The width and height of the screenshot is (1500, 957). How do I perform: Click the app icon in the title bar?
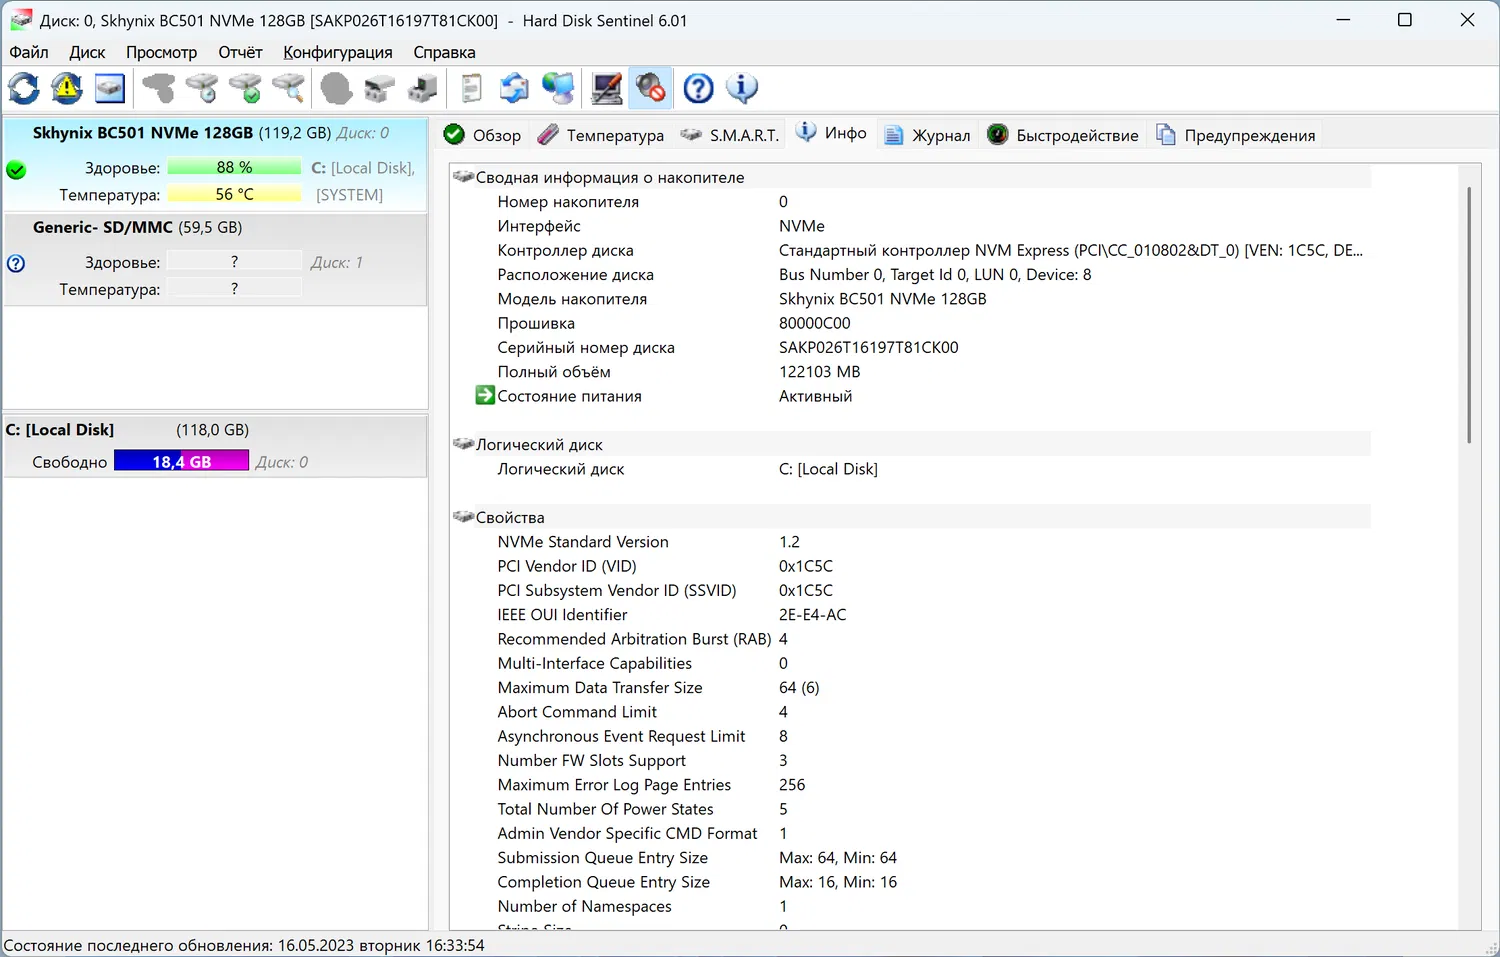(20, 20)
